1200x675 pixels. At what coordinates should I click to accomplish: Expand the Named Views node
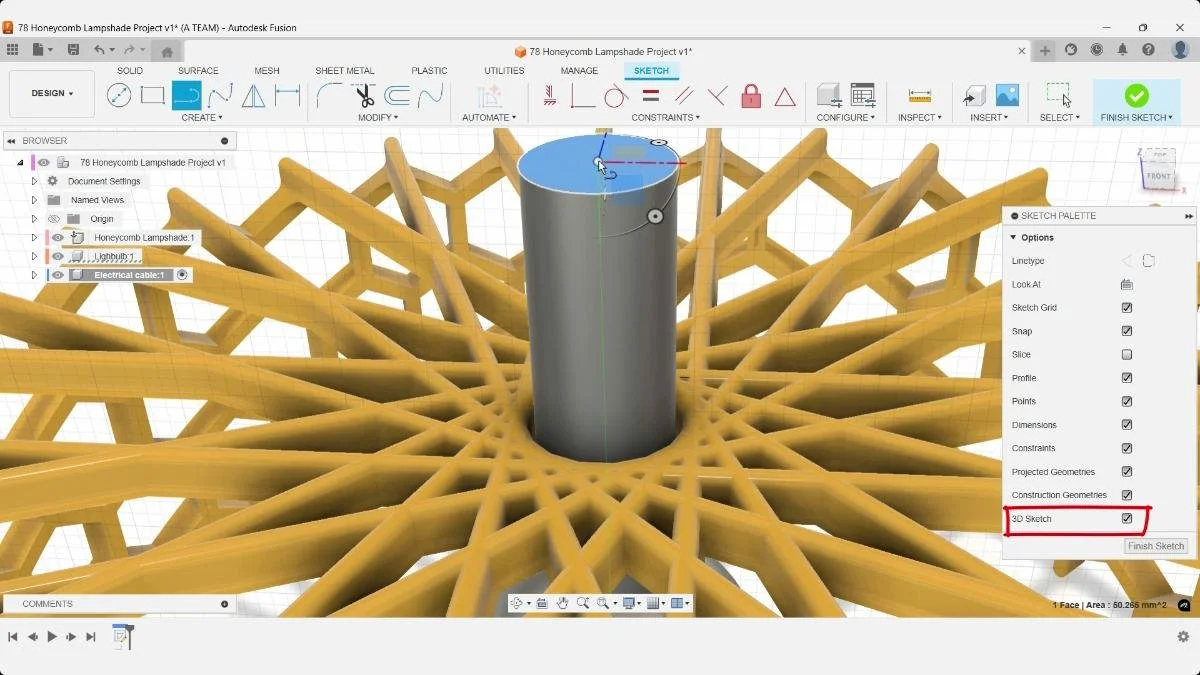pos(34,200)
